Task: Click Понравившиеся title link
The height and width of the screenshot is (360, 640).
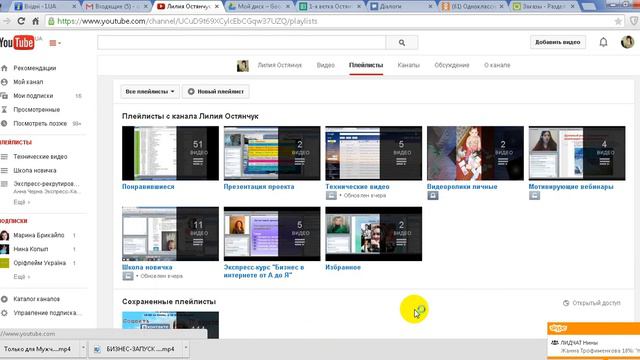Action: (x=148, y=187)
